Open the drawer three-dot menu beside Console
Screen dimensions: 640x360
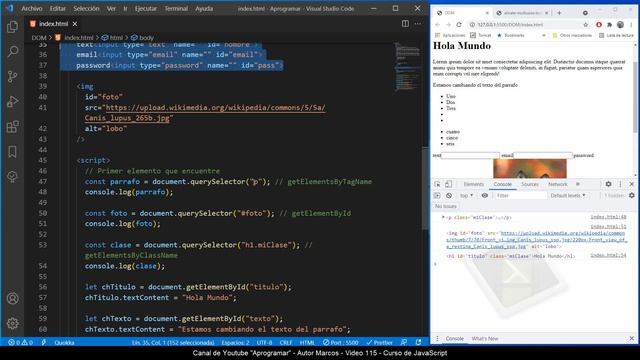437,338
